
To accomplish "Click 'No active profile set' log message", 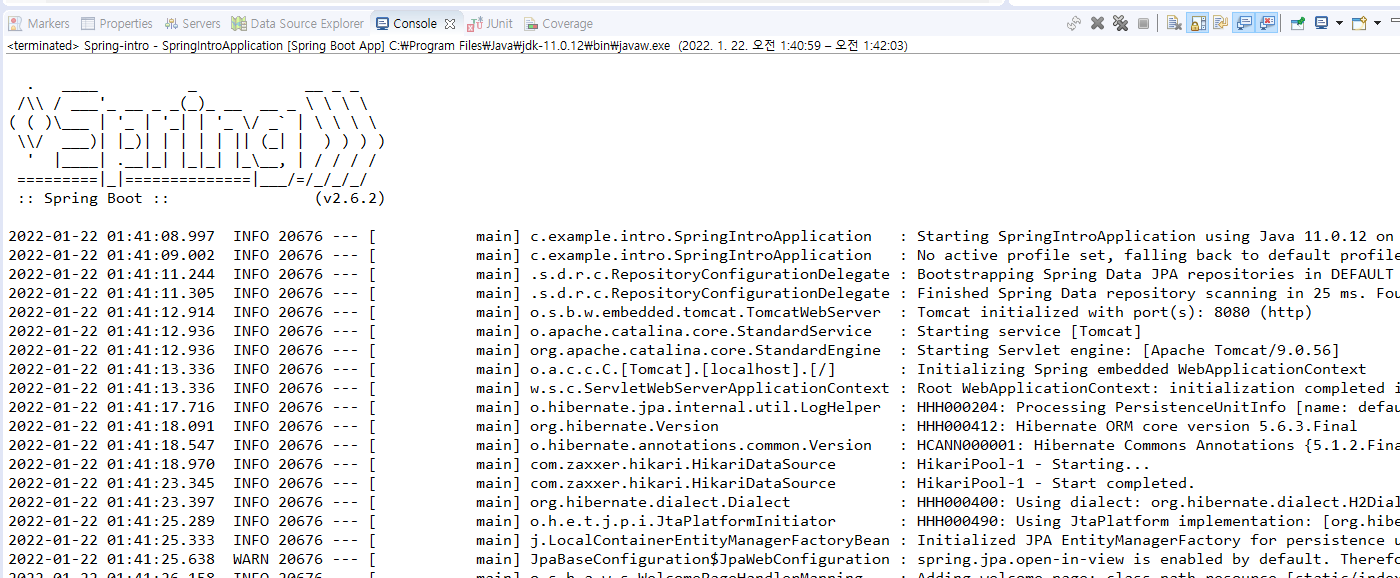I will (x=1011, y=255).
